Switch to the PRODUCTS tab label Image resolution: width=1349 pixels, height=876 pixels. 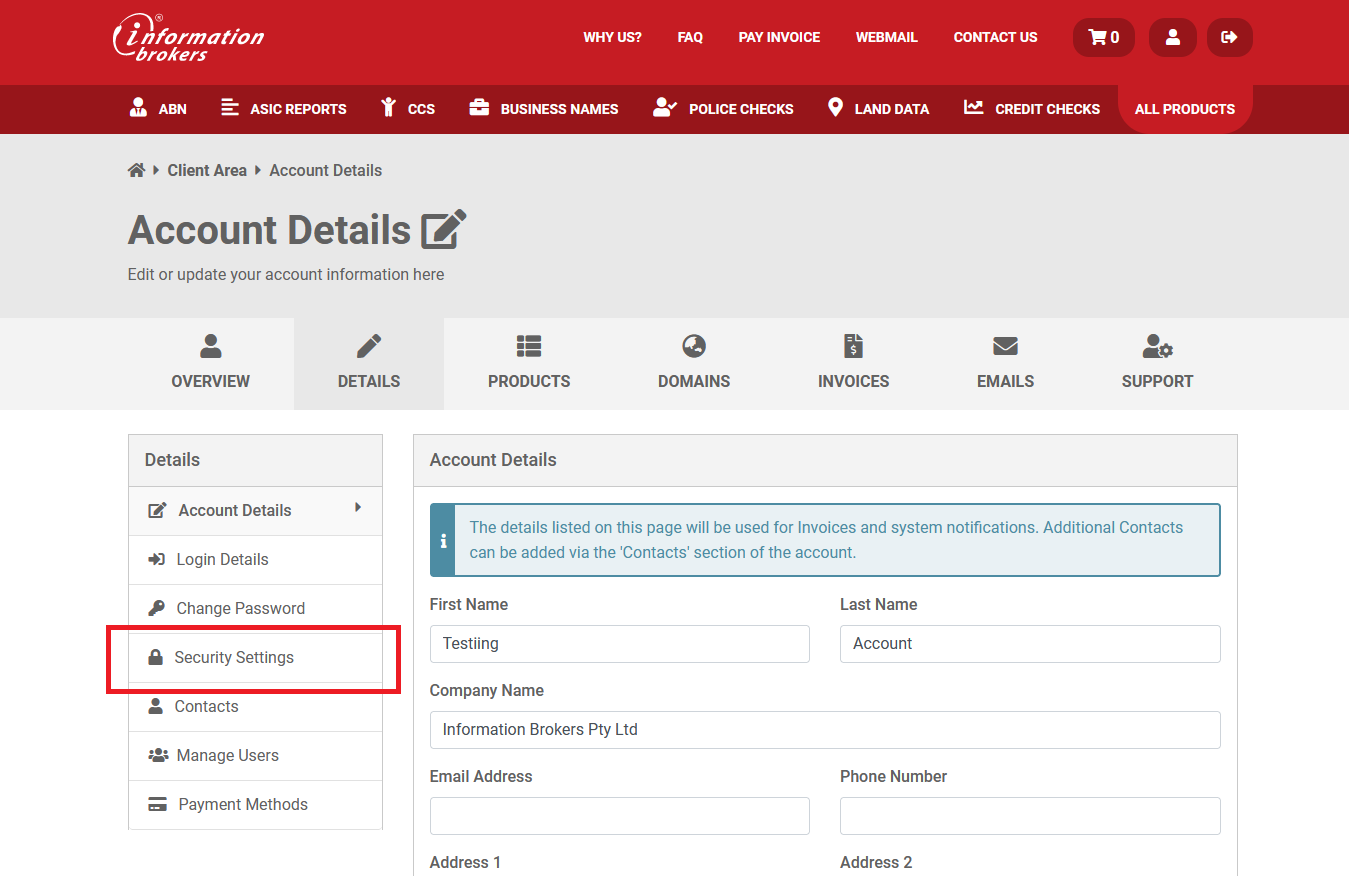529,381
